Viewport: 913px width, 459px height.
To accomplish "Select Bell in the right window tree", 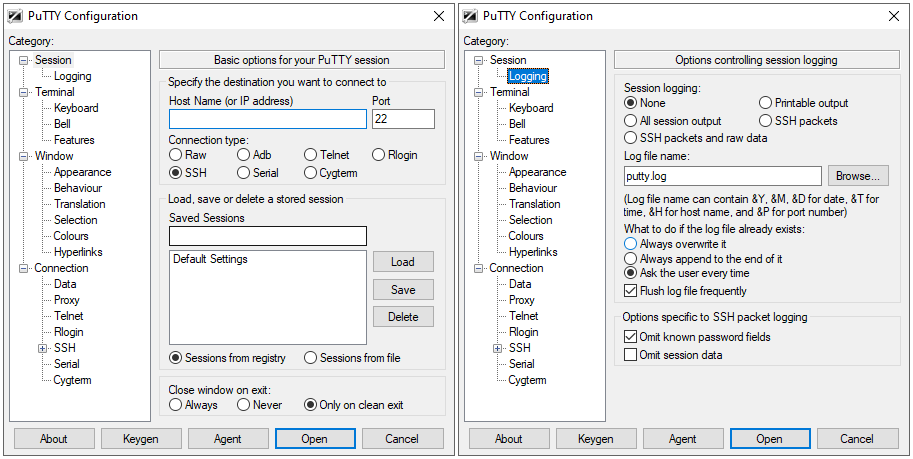I will (517, 124).
